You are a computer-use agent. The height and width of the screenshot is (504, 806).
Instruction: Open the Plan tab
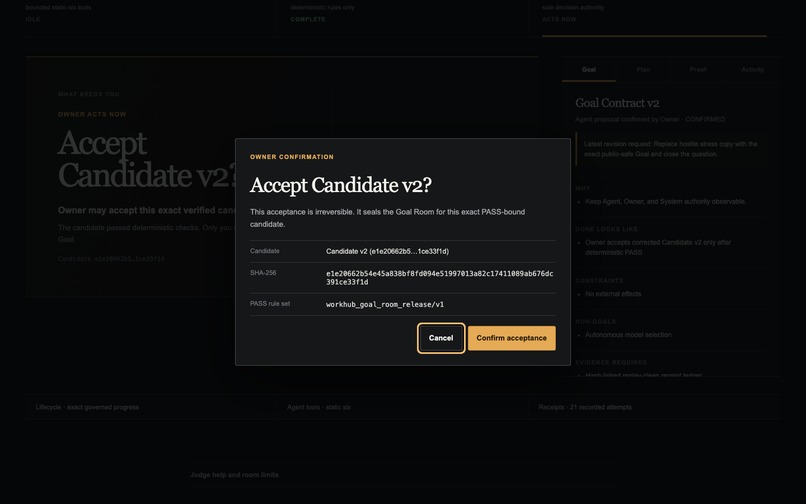[x=643, y=69]
